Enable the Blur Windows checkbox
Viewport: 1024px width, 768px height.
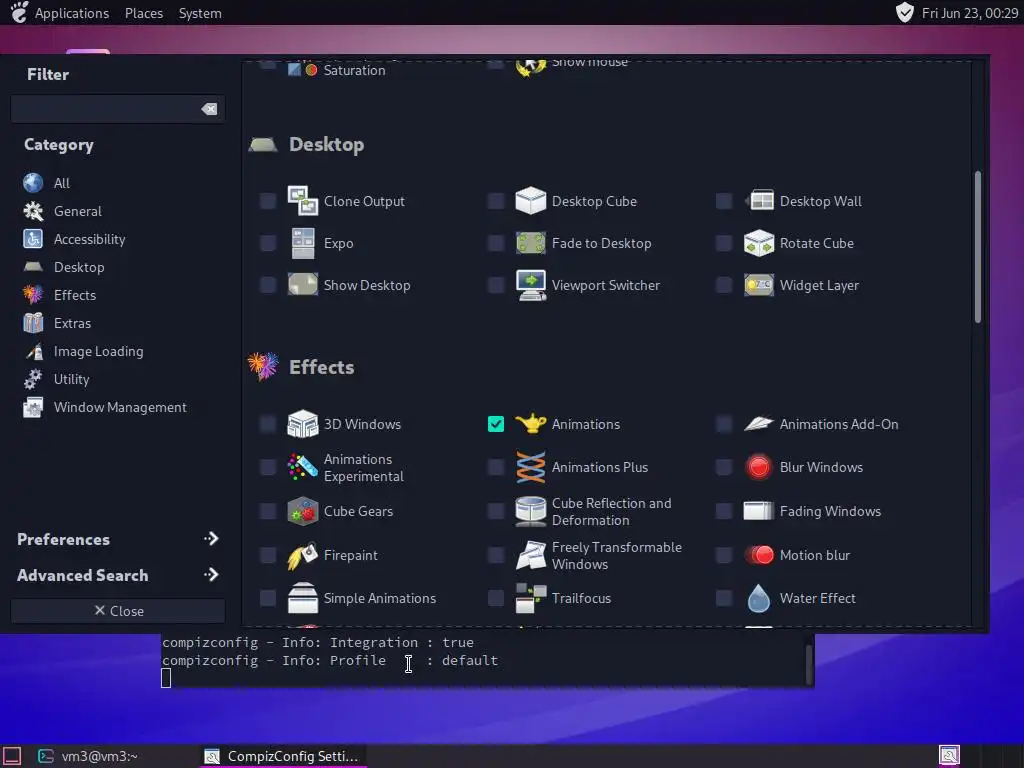click(x=724, y=468)
